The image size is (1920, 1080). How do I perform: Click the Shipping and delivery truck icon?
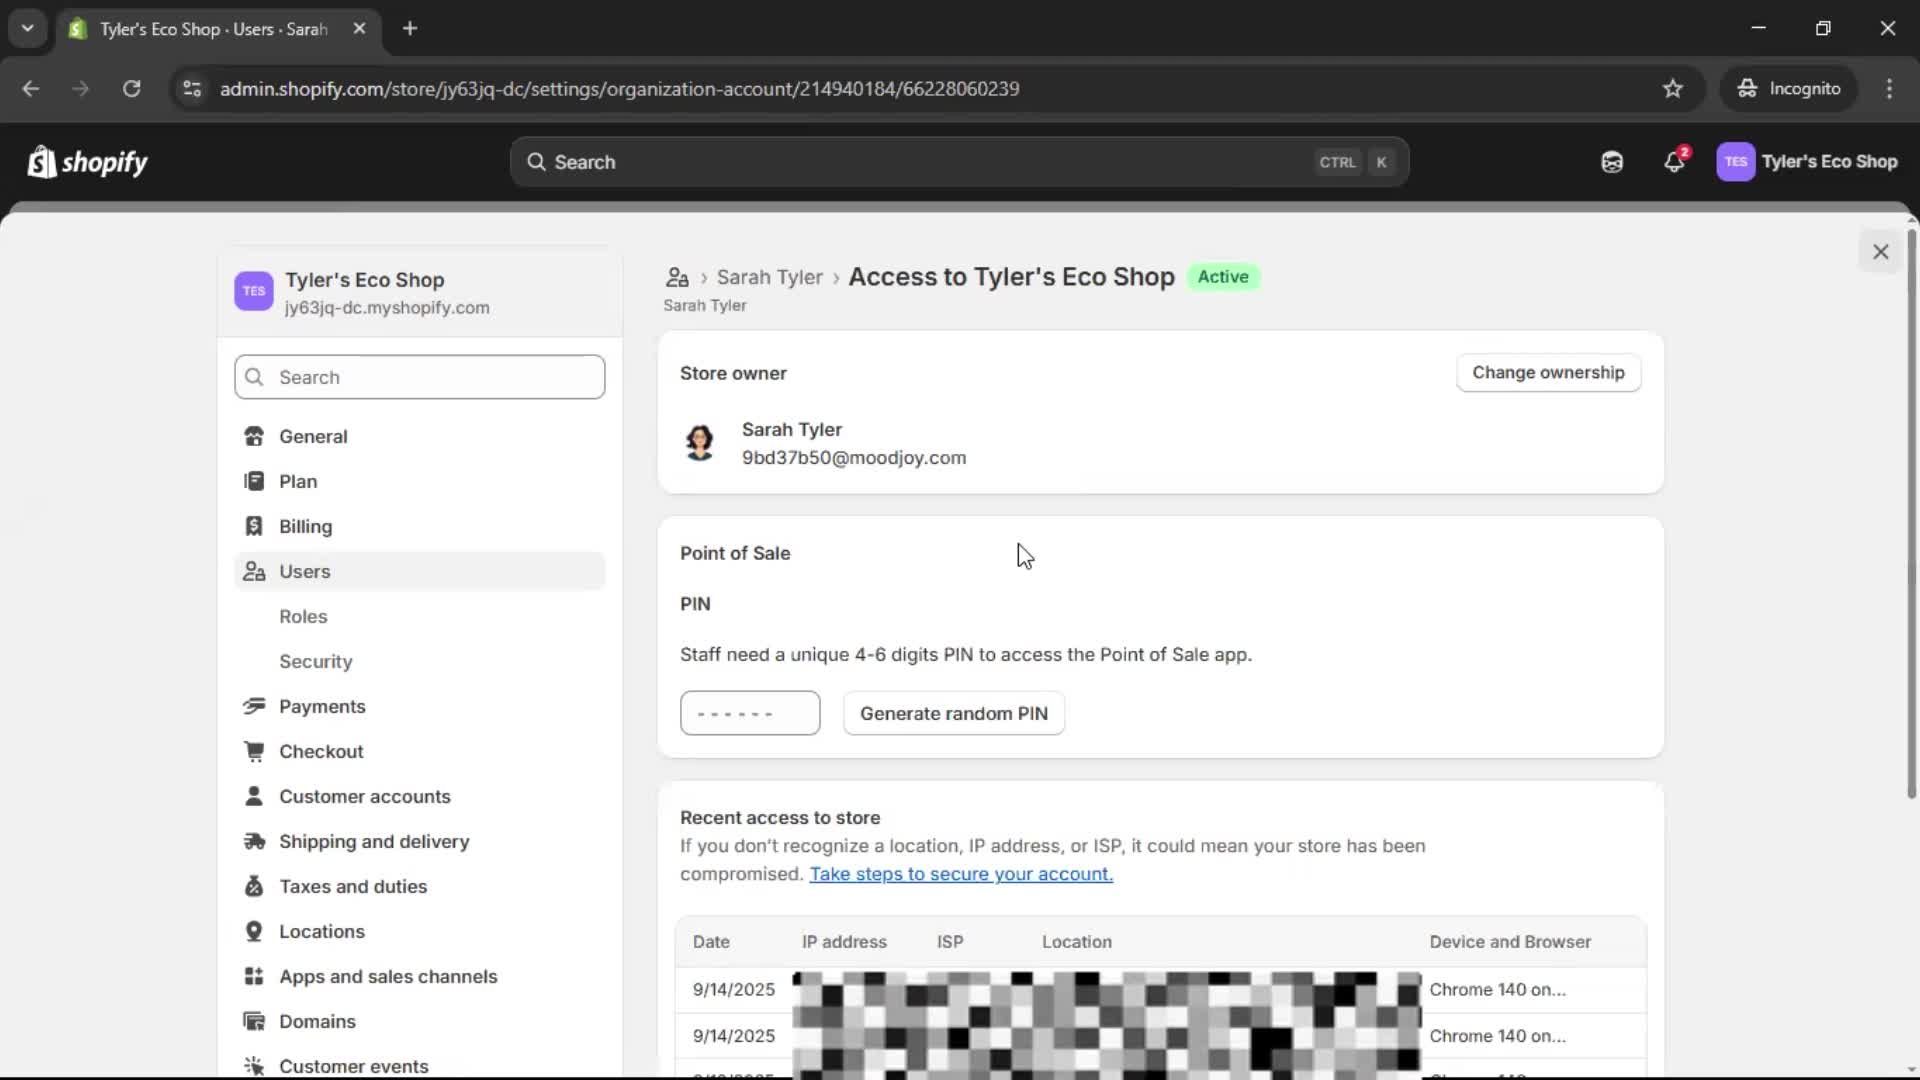coord(255,842)
